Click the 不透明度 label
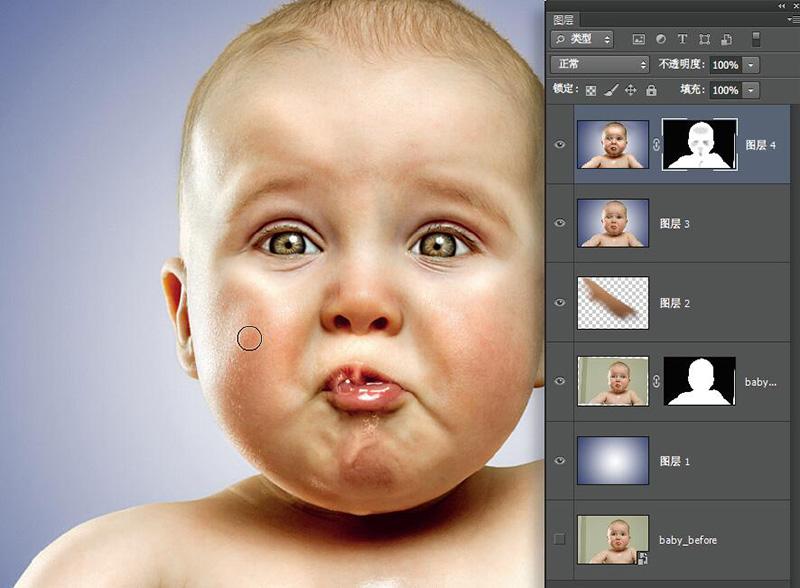The height and width of the screenshot is (588, 800). [682, 64]
